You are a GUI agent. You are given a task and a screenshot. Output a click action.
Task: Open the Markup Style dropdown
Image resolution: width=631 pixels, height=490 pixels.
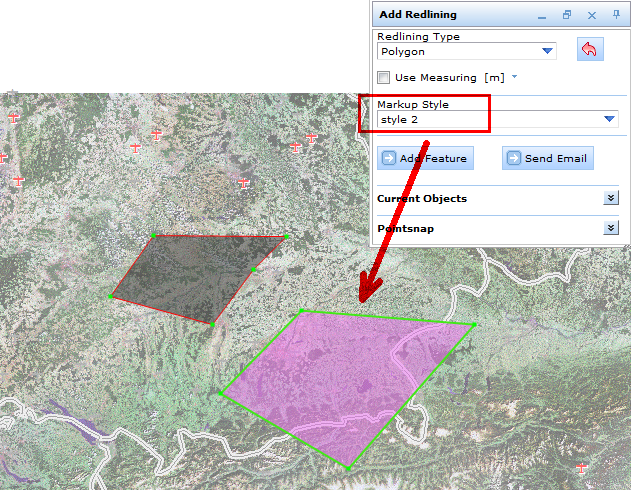click(x=610, y=120)
